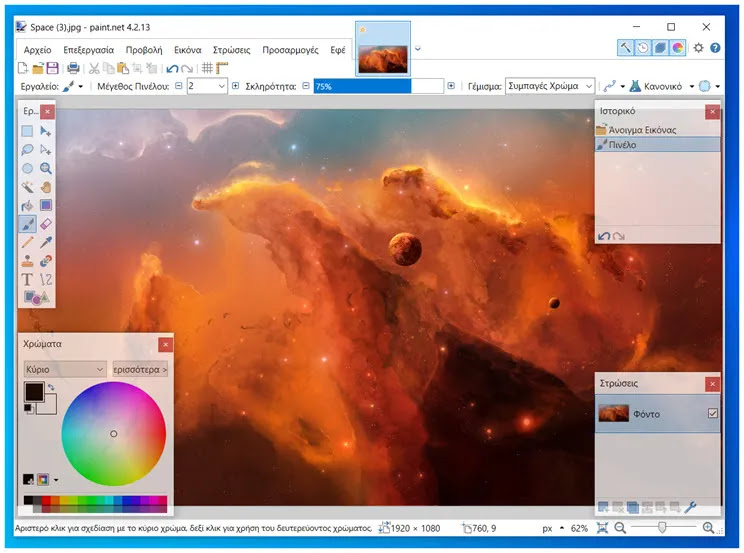Increase brush size with plus button
744x553 pixels.
coord(235,86)
